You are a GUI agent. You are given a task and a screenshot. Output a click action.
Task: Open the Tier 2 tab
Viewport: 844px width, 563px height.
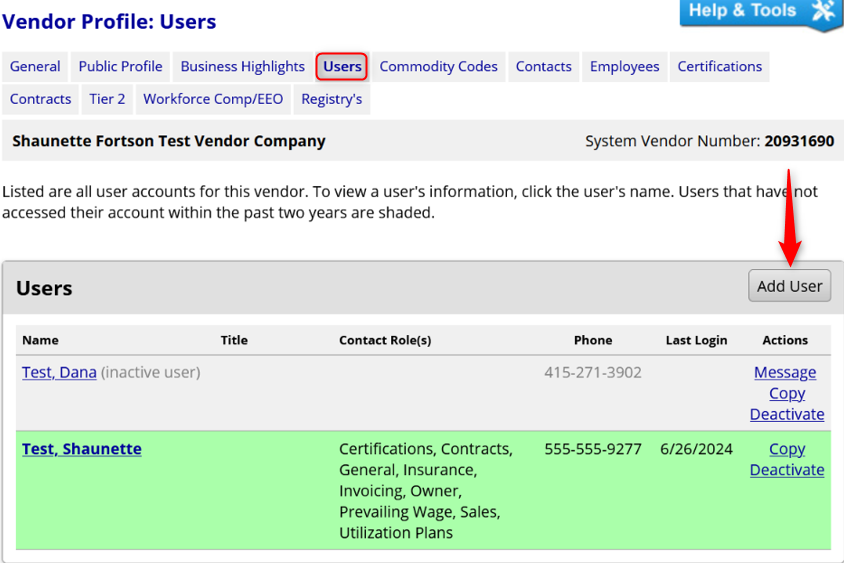pyautogui.click(x=107, y=99)
